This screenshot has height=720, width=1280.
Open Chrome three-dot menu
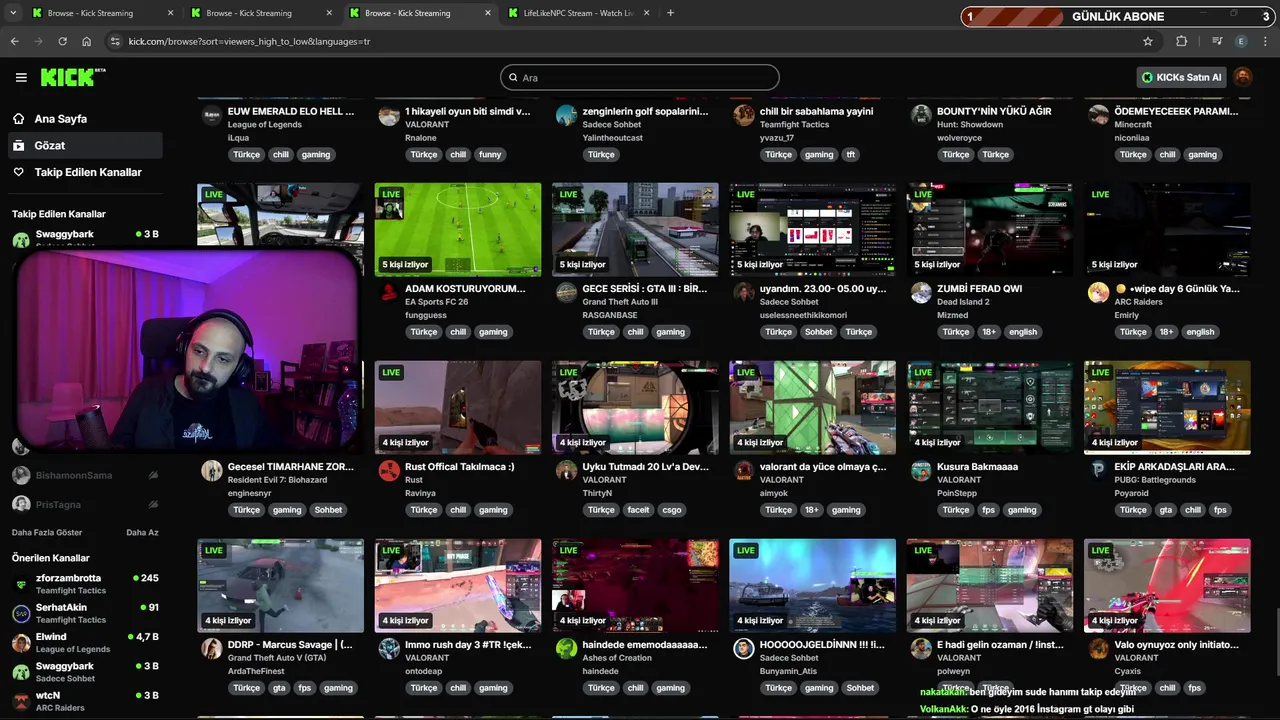coord(1266,41)
